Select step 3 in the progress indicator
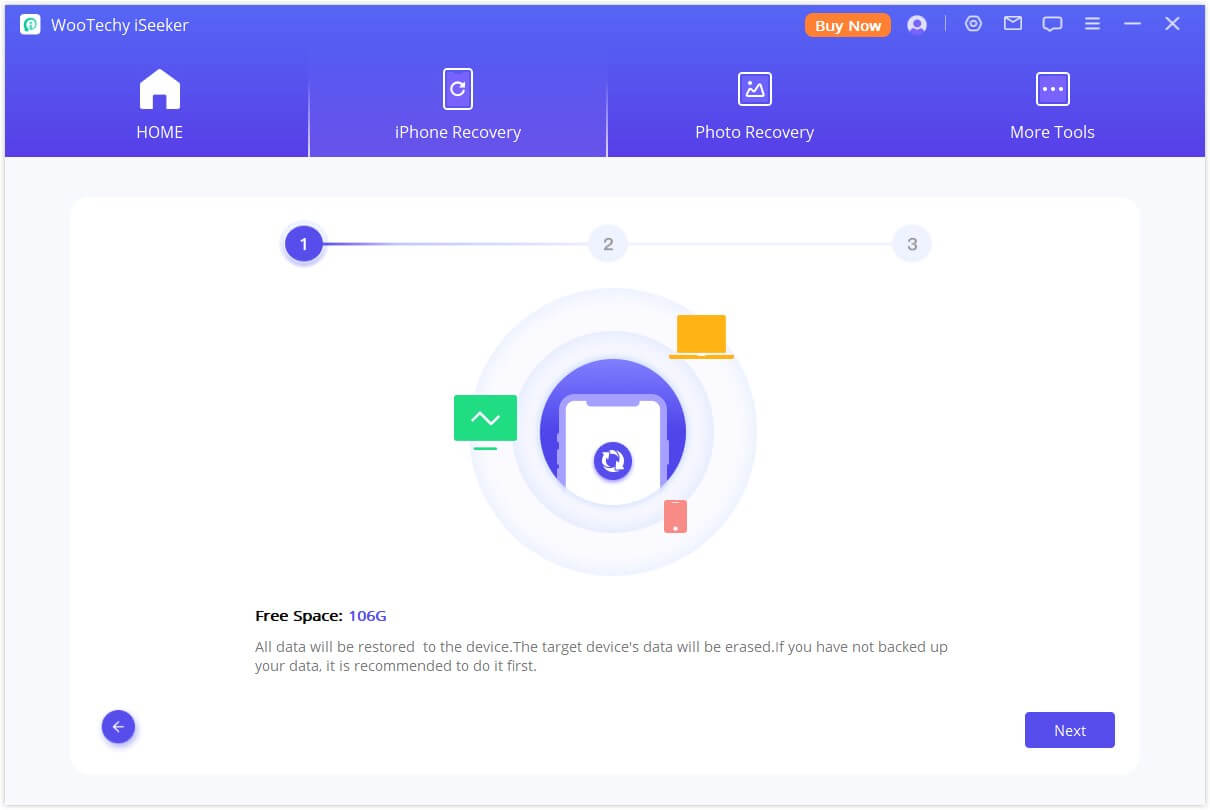 [x=911, y=244]
